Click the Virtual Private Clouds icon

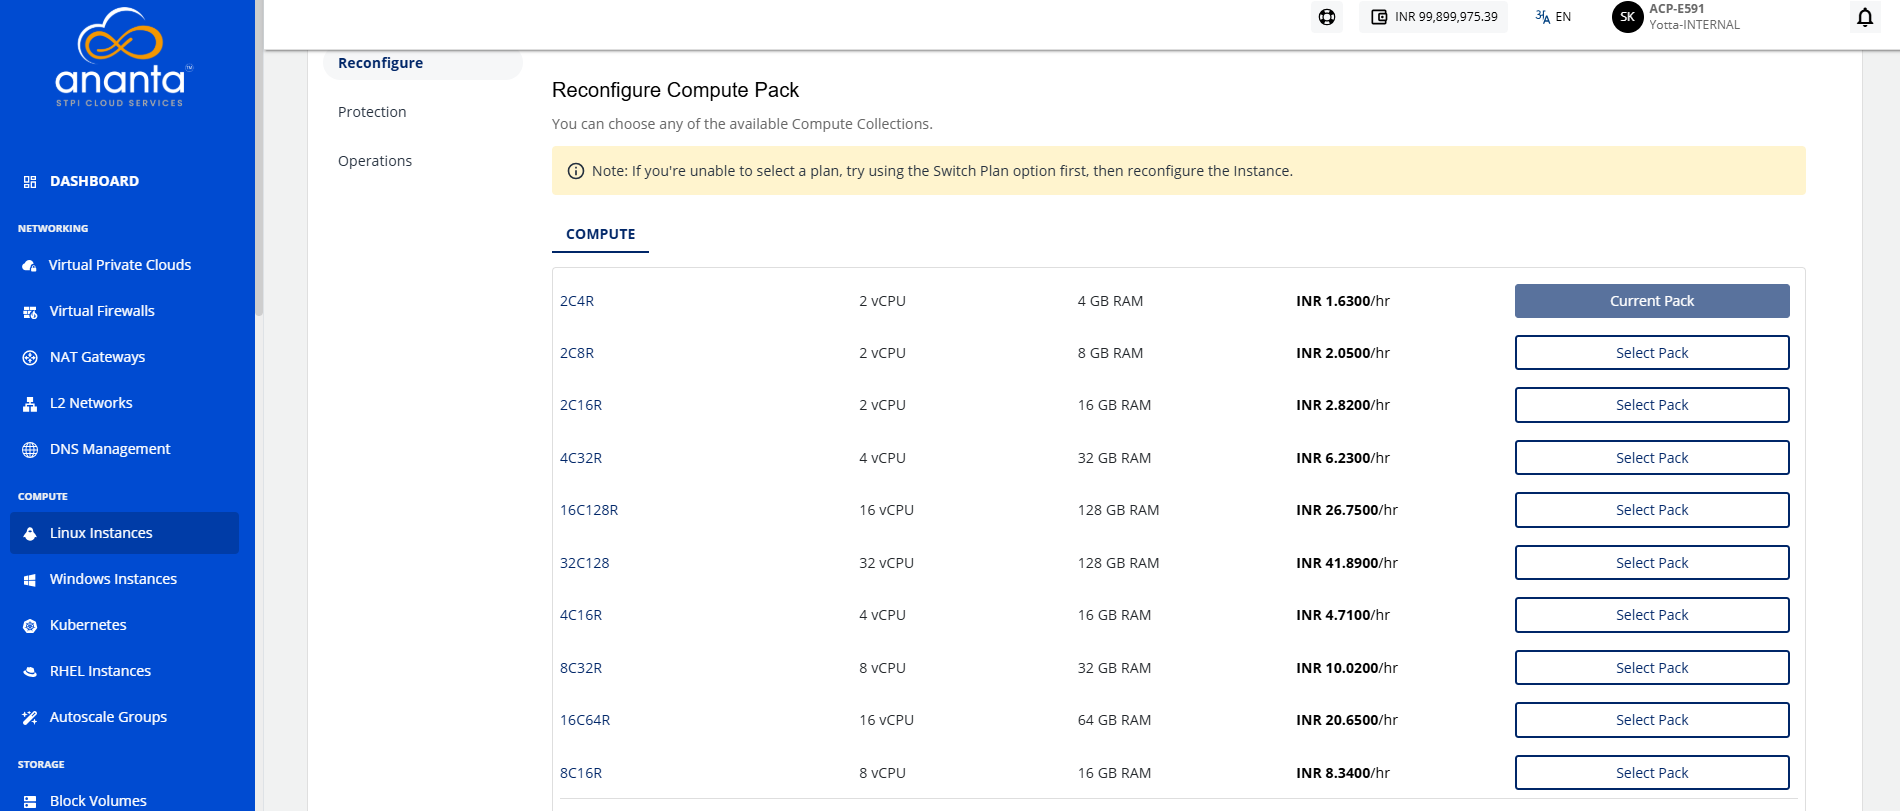point(30,266)
